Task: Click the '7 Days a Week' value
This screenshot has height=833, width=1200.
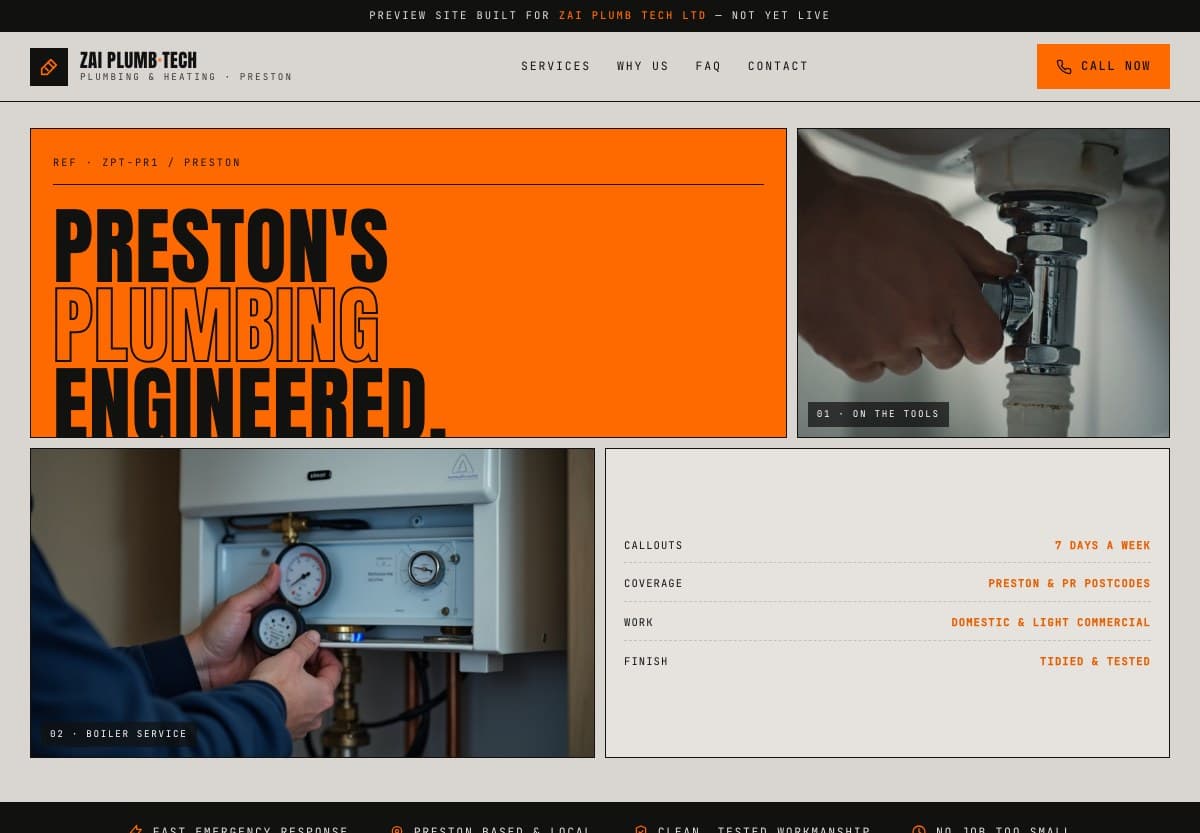Action: (x=1102, y=545)
